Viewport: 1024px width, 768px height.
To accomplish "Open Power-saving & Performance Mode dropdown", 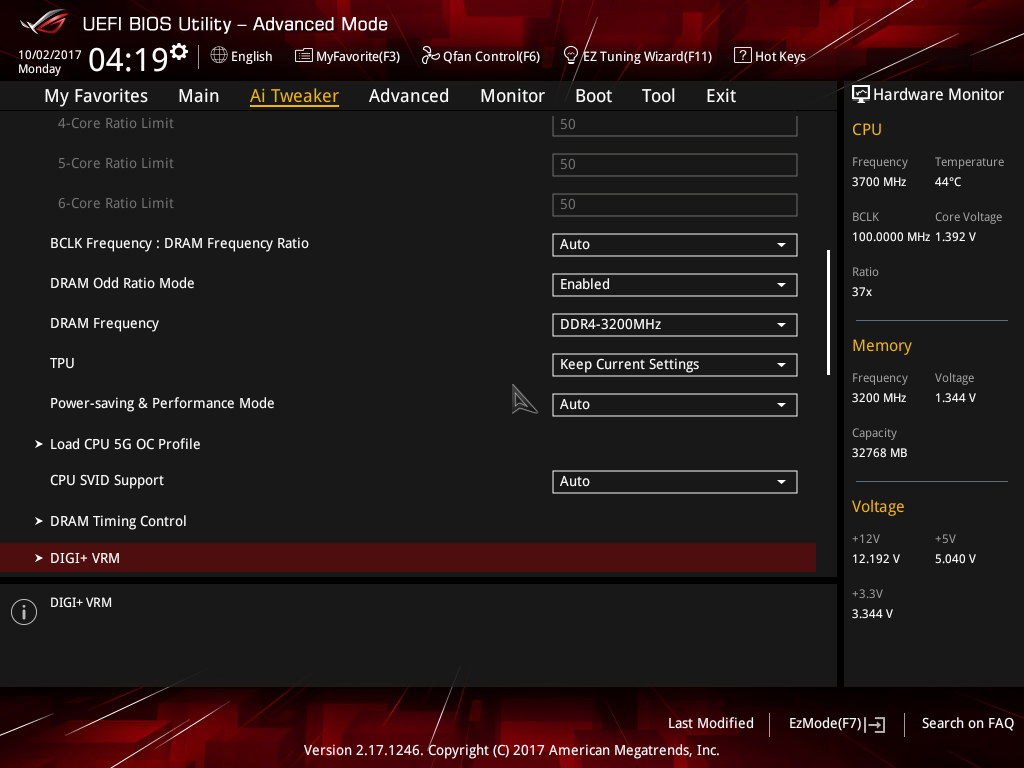I will 675,404.
